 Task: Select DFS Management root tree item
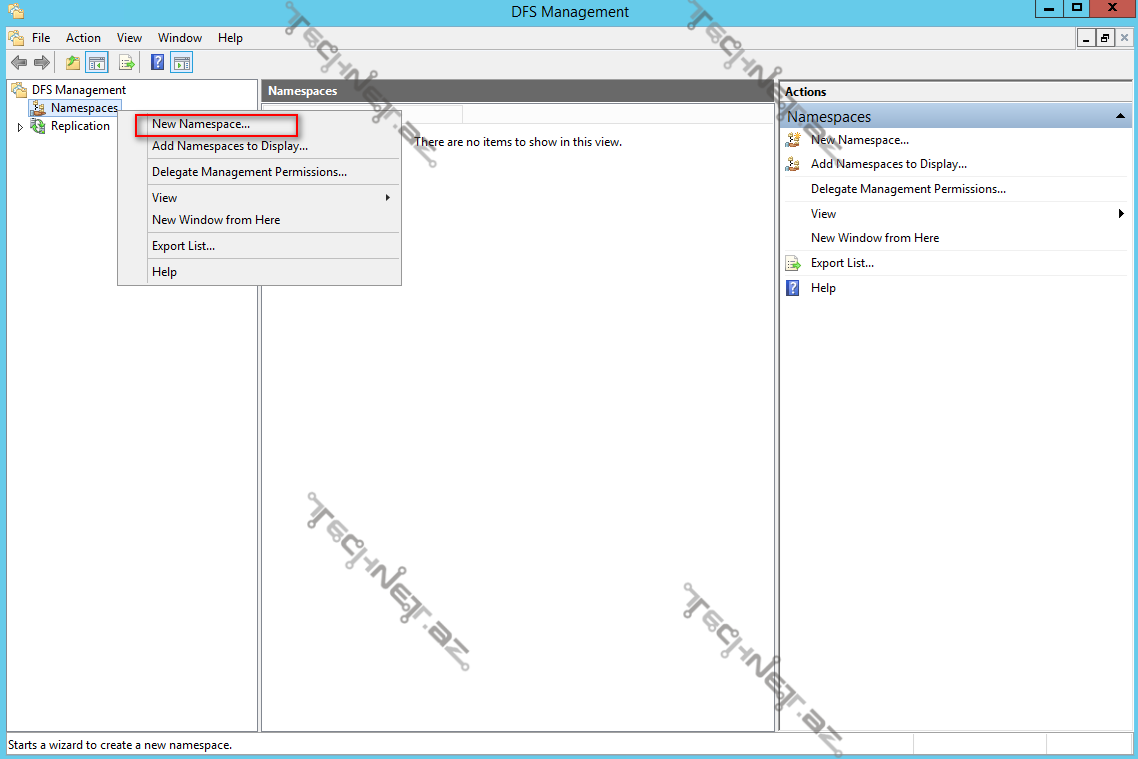[x=78, y=90]
